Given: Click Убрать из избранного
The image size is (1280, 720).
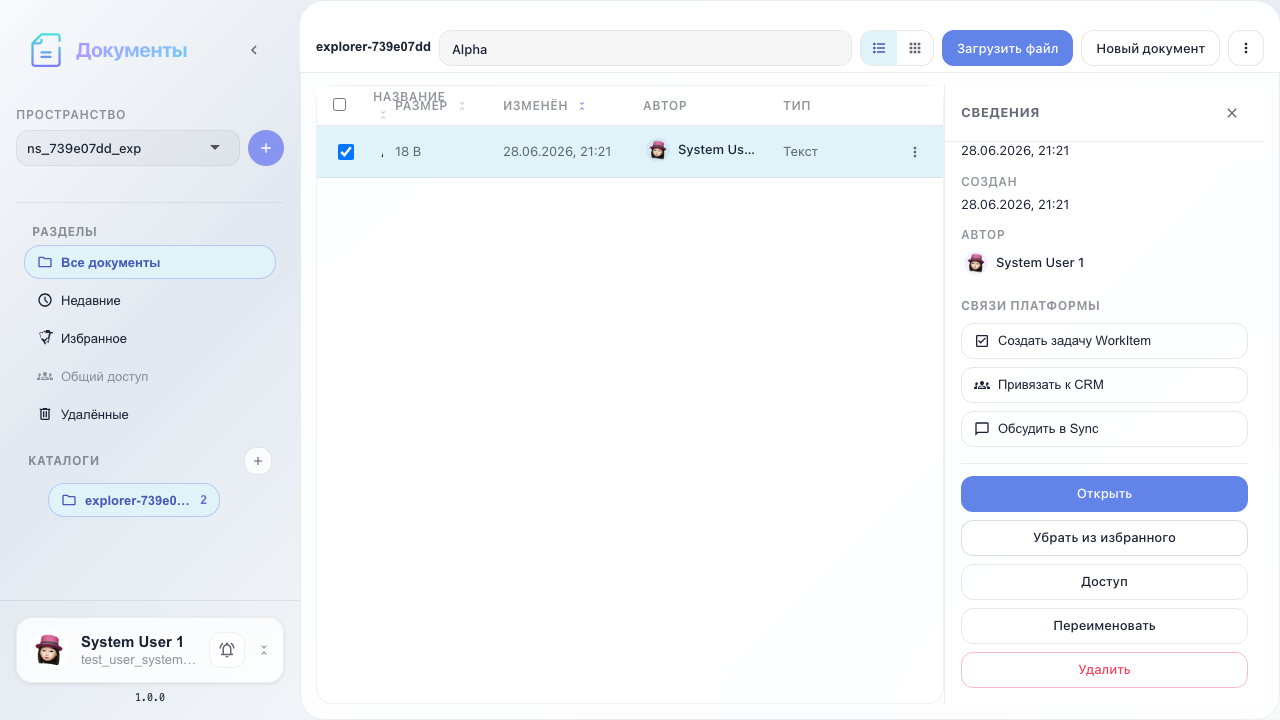Looking at the screenshot, I should pos(1104,538).
